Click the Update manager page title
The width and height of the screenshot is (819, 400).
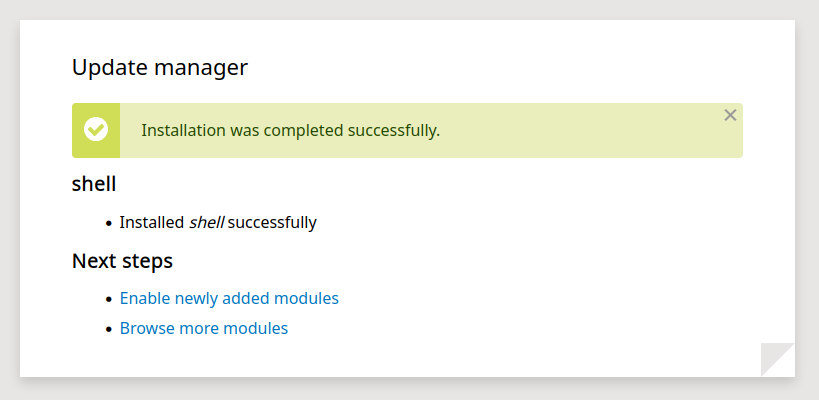click(x=160, y=68)
